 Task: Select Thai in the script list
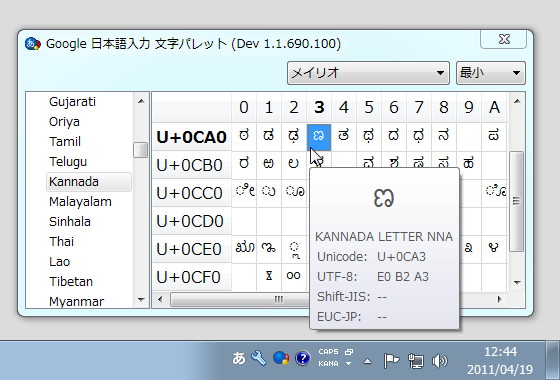[61, 242]
